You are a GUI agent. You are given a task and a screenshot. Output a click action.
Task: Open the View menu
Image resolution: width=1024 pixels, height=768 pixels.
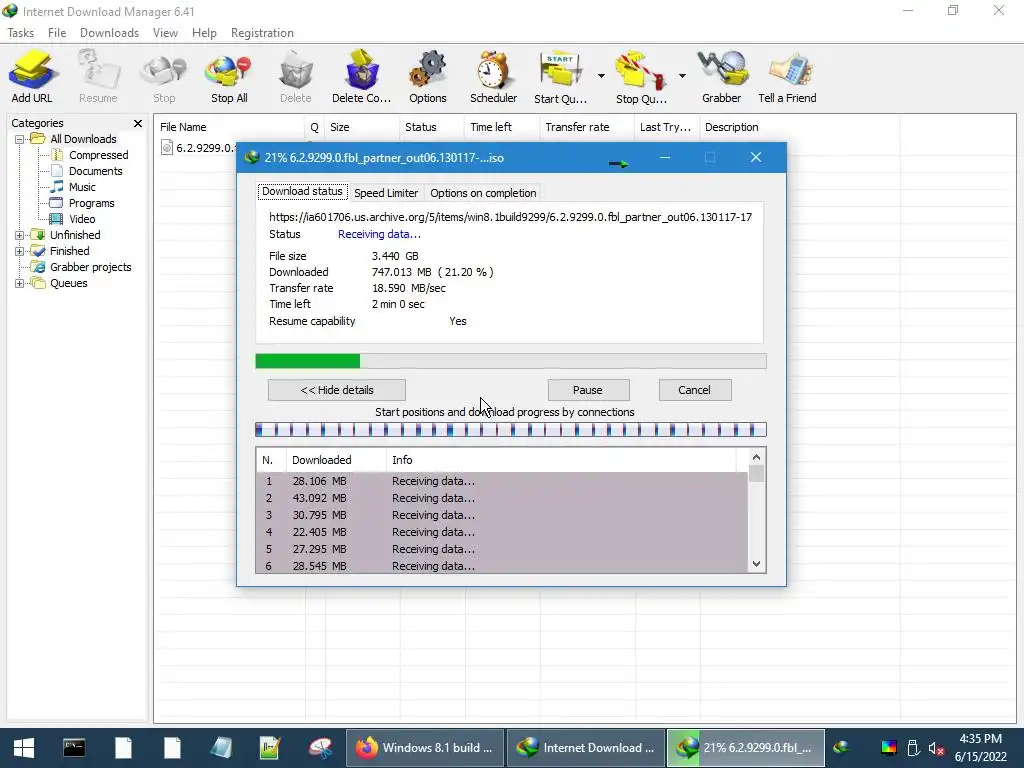pyautogui.click(x=165, y=33)
